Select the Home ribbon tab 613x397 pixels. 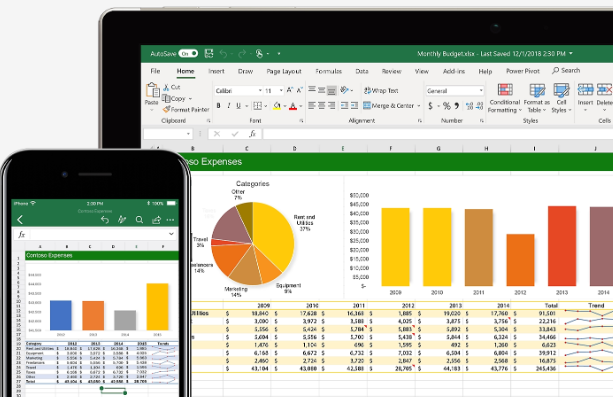[185, 71]
